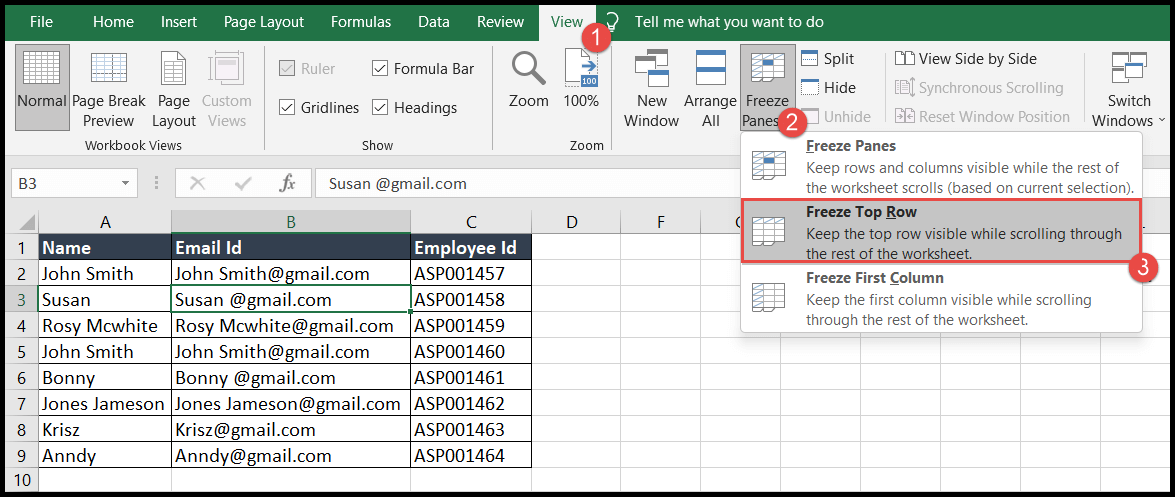This screenshot has width=1175, height=497.
Task: Open Custom Views dialog
Action: (x=226, y=87)
